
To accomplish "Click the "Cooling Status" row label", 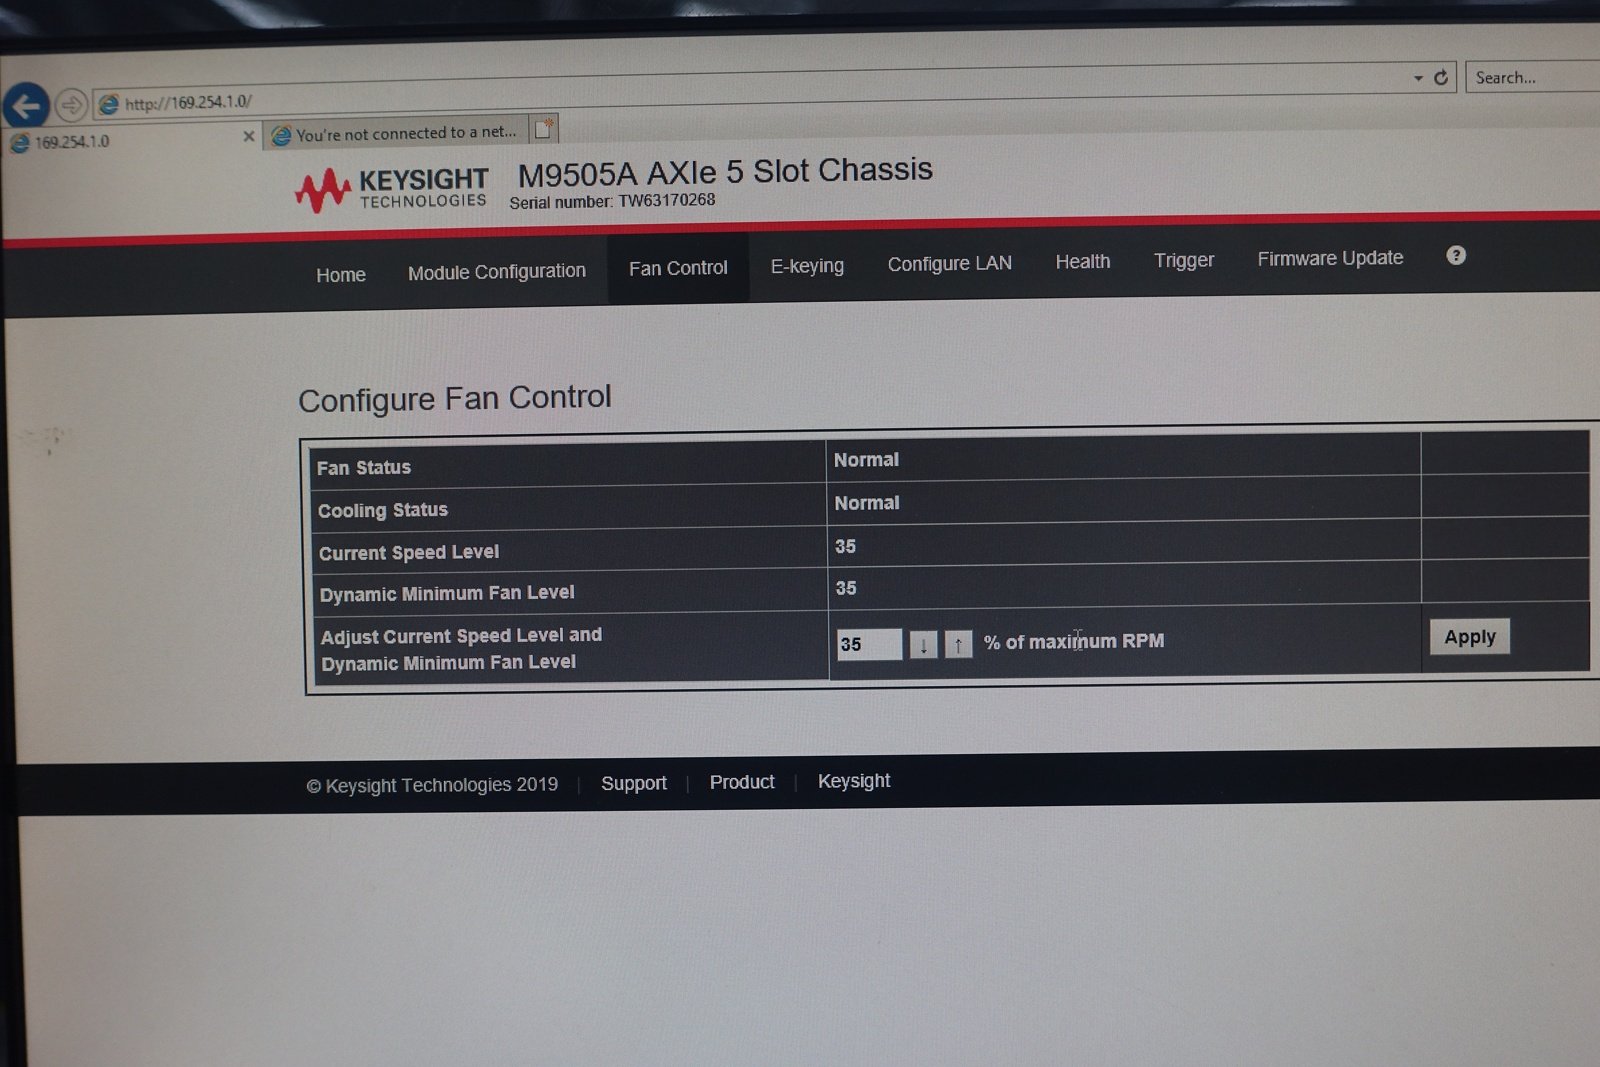I will tap(383, 510).
